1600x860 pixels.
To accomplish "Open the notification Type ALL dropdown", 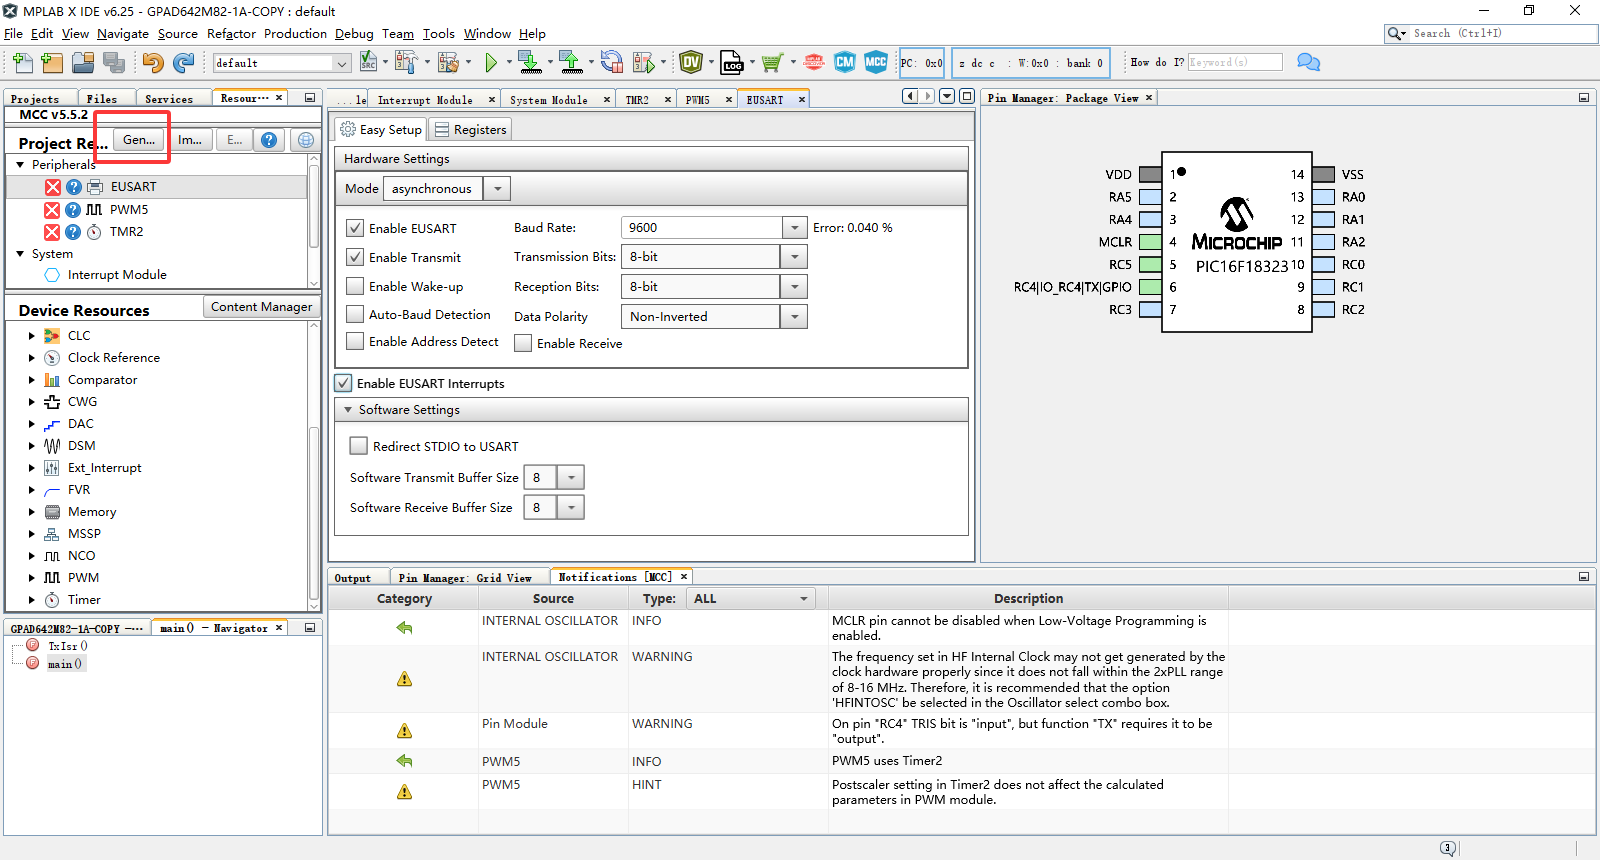I will (751, 599).
